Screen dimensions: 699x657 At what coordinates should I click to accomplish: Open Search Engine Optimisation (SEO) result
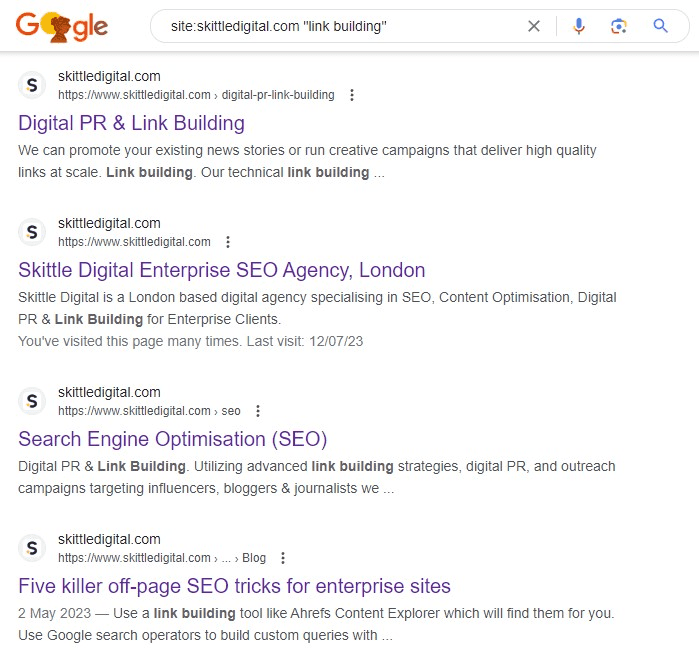pos(173,439)
